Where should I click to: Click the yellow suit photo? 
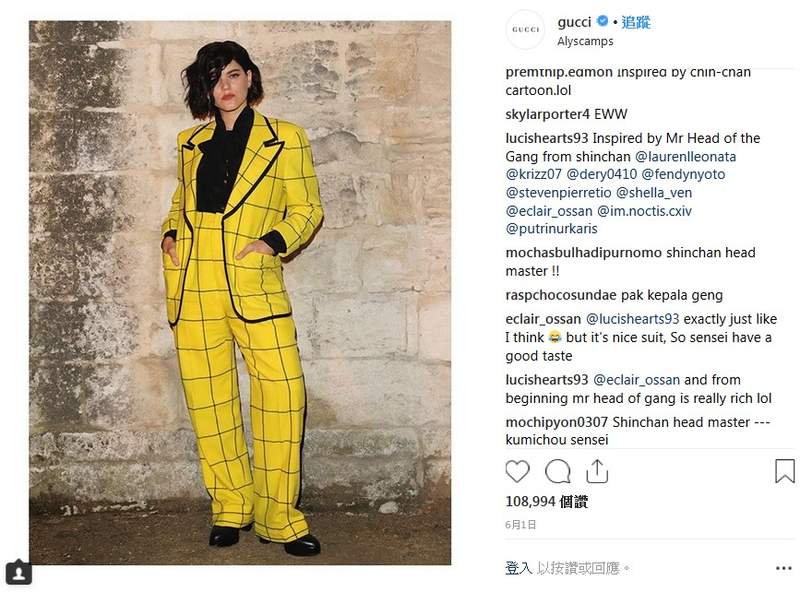[x=240, y=292]
